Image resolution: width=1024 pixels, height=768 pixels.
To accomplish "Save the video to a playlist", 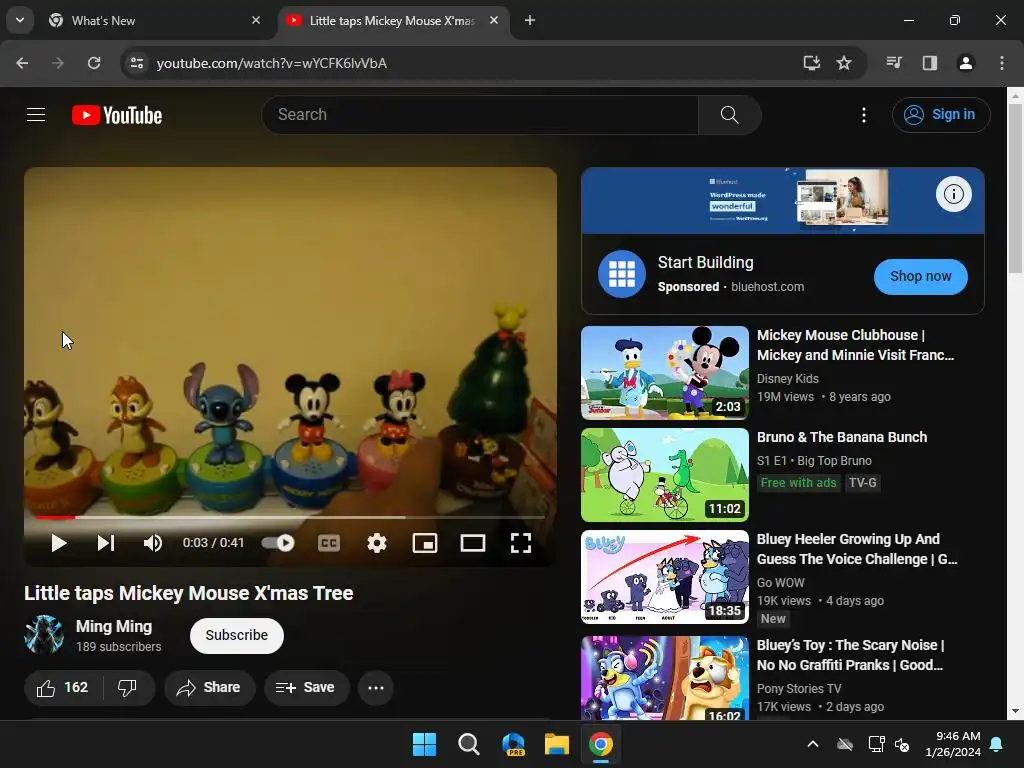I will click(306, 688).
